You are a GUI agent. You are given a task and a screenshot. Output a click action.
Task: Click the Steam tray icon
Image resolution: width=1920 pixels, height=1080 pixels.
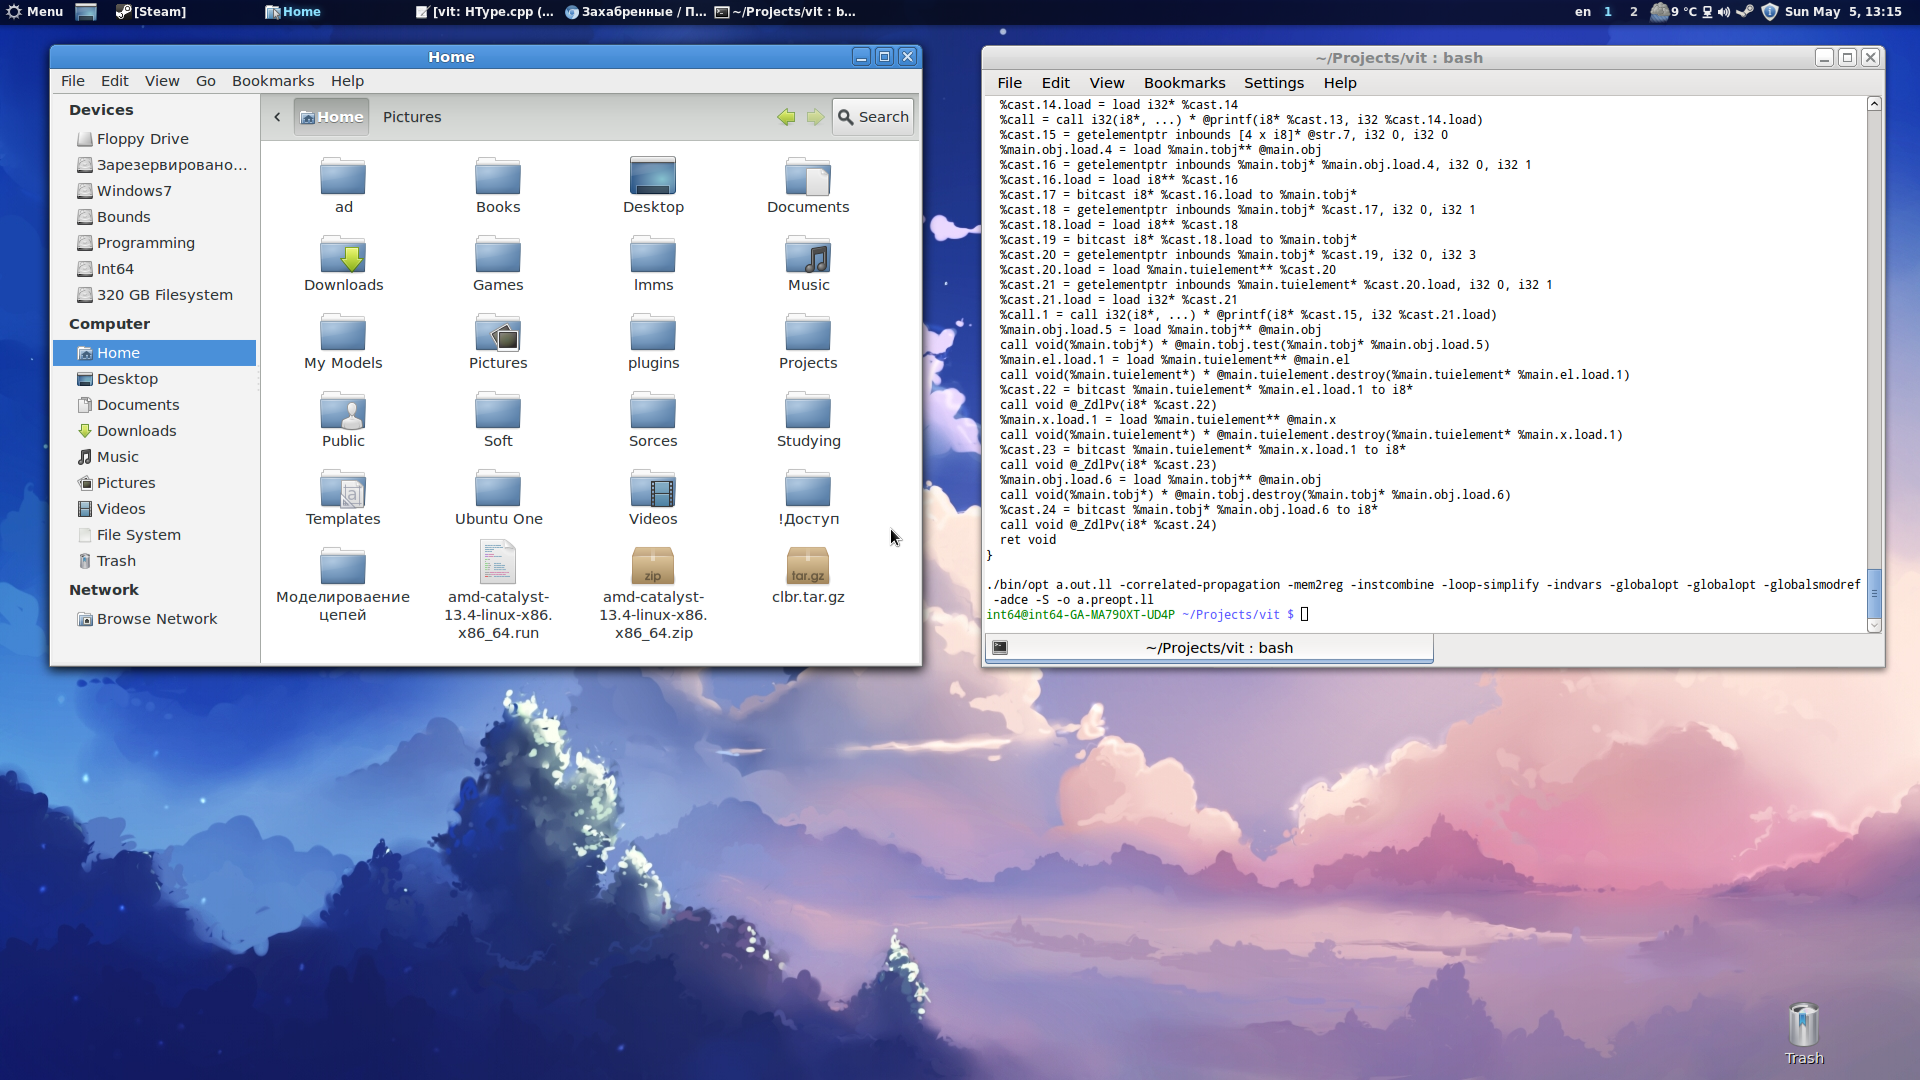1745,12
